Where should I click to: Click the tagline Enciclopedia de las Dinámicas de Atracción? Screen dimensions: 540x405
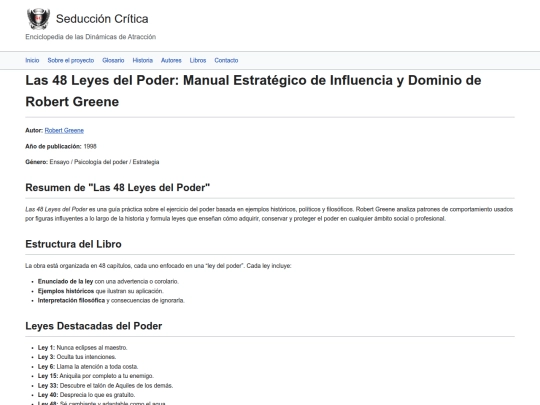pos(91,37)
